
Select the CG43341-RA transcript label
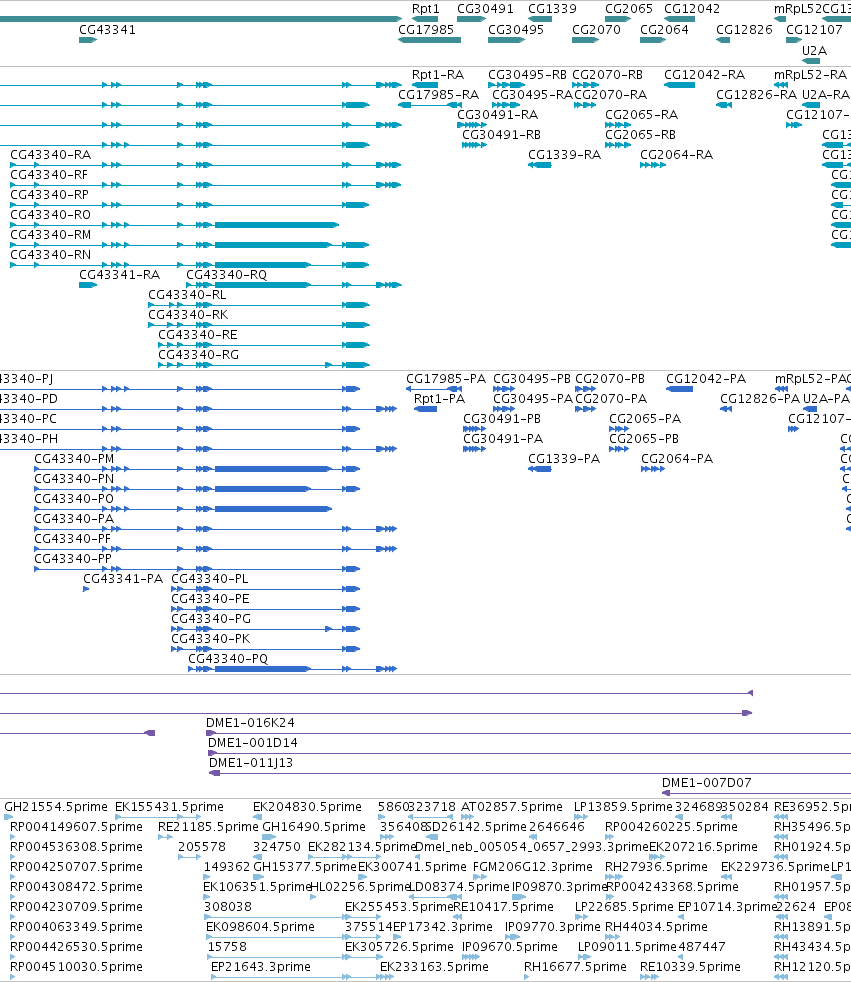point(120,275)
